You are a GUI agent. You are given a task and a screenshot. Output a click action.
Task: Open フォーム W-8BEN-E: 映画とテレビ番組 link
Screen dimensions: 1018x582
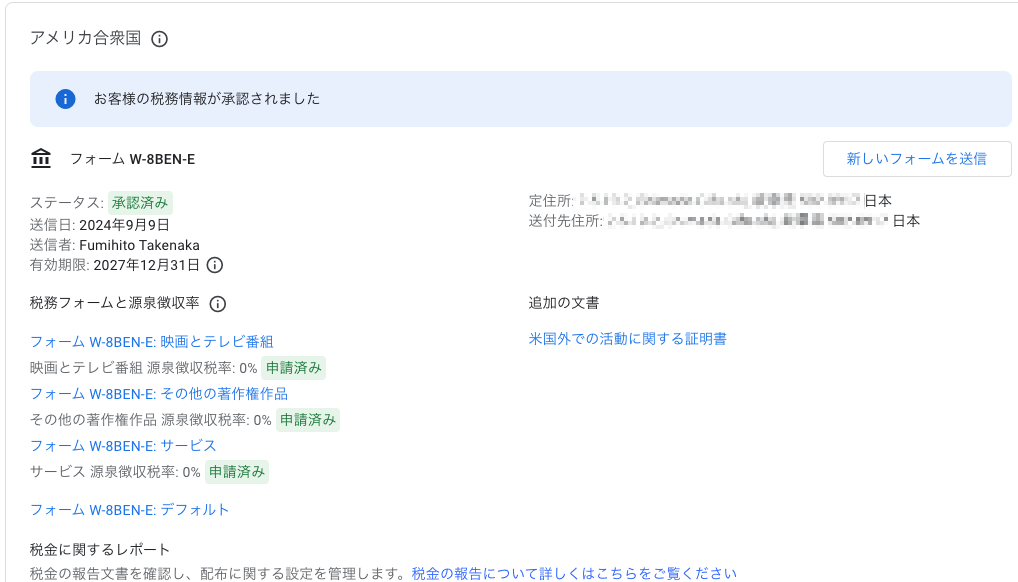tap(152, 342)
